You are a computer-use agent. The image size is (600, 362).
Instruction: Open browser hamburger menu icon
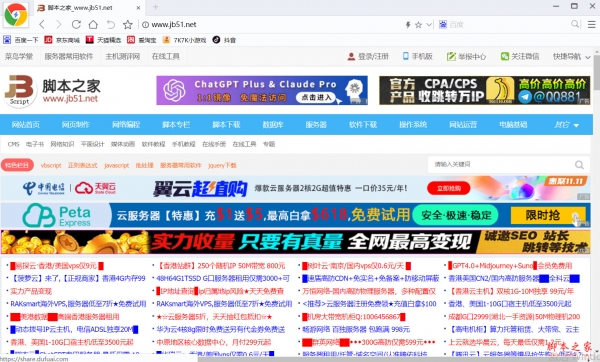591,24
